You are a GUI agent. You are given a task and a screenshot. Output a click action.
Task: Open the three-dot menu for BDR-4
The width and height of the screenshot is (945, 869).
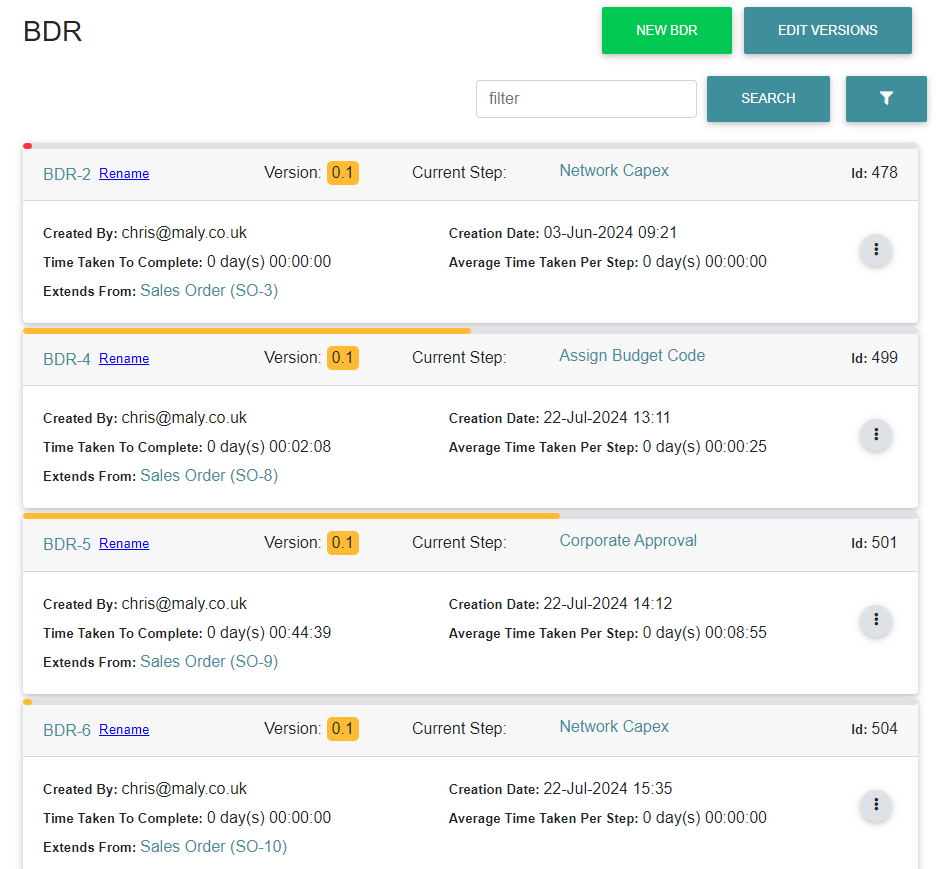[876, 435]
